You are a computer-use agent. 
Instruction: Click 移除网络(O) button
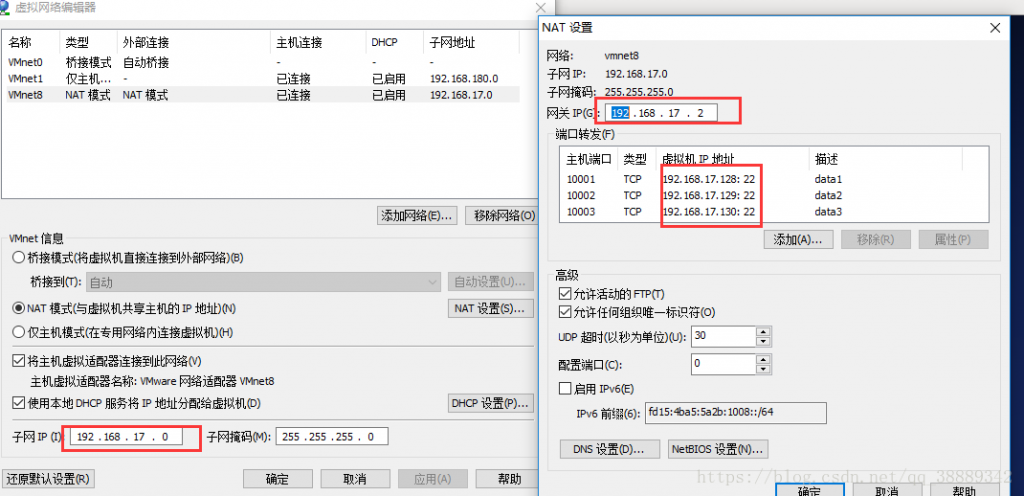coord(502,216)
